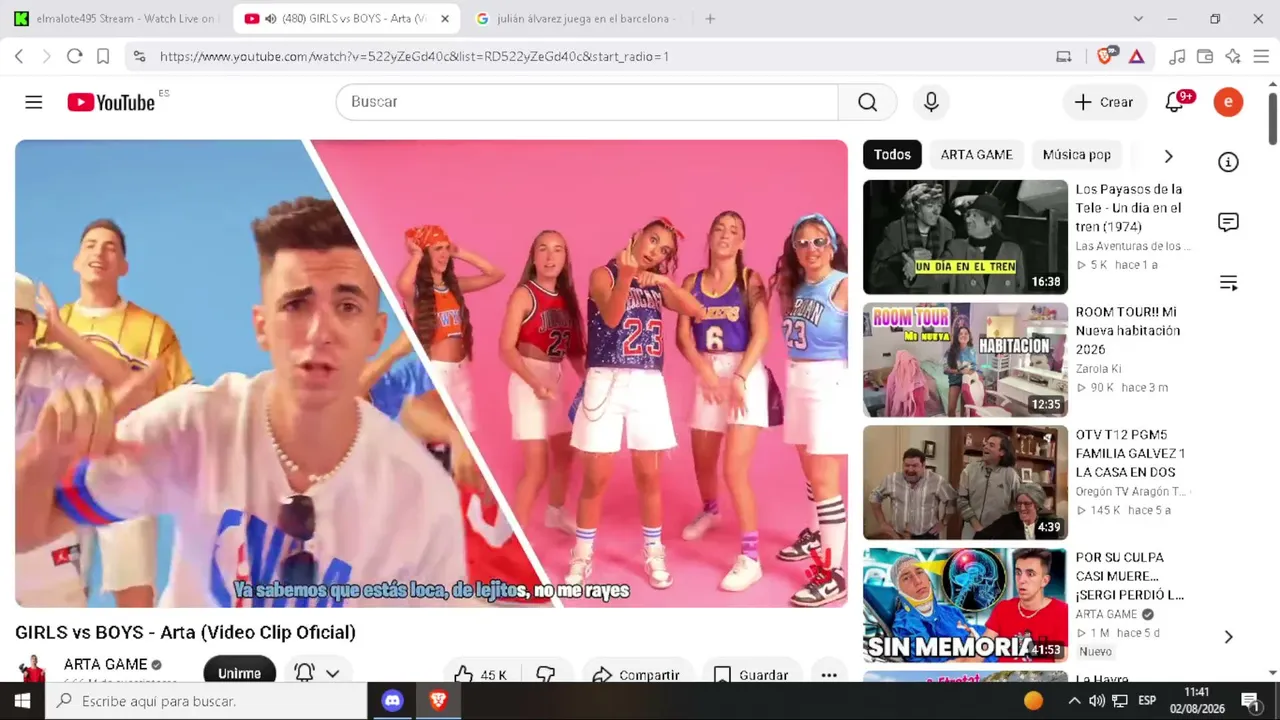
Task: Click the Windows taskbar search box
Action: coord(206,701)
